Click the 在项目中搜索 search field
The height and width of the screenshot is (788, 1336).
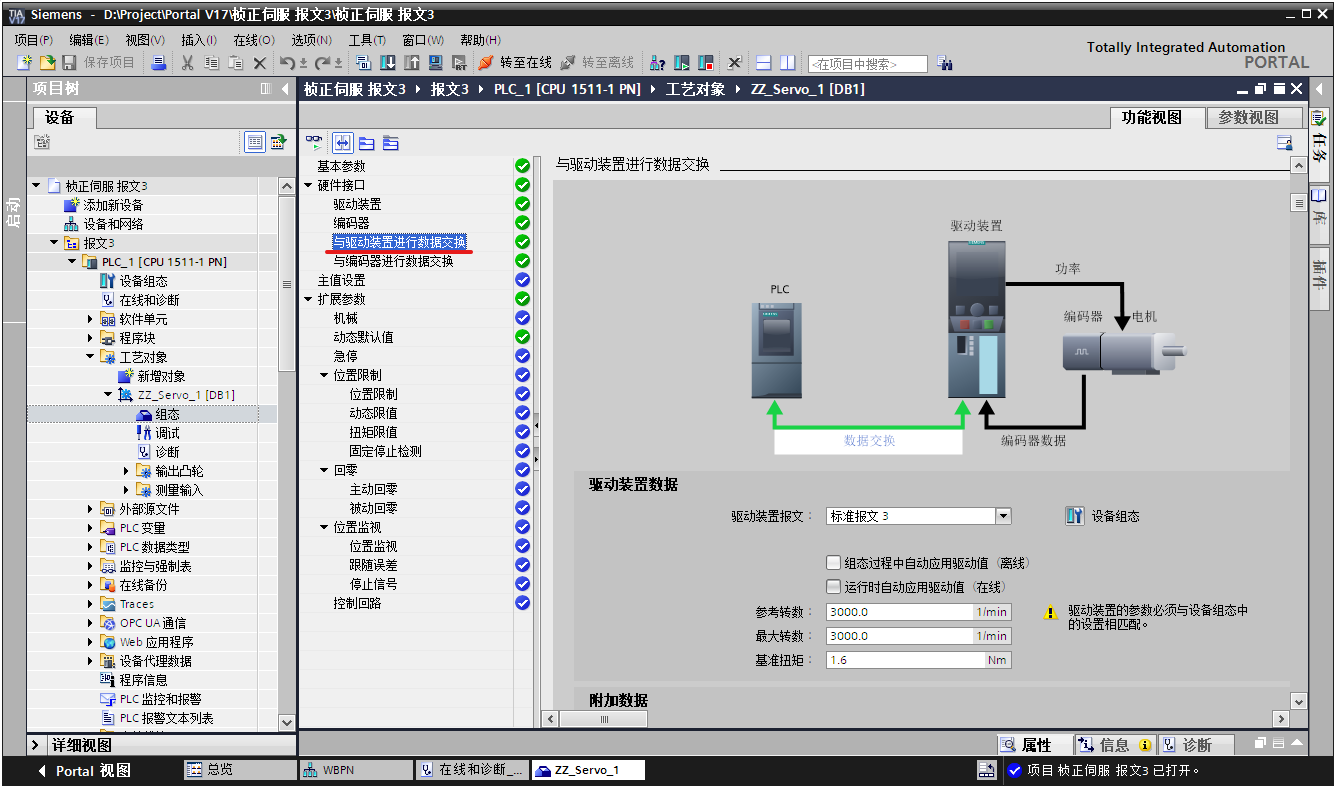[x=867, y=64]
